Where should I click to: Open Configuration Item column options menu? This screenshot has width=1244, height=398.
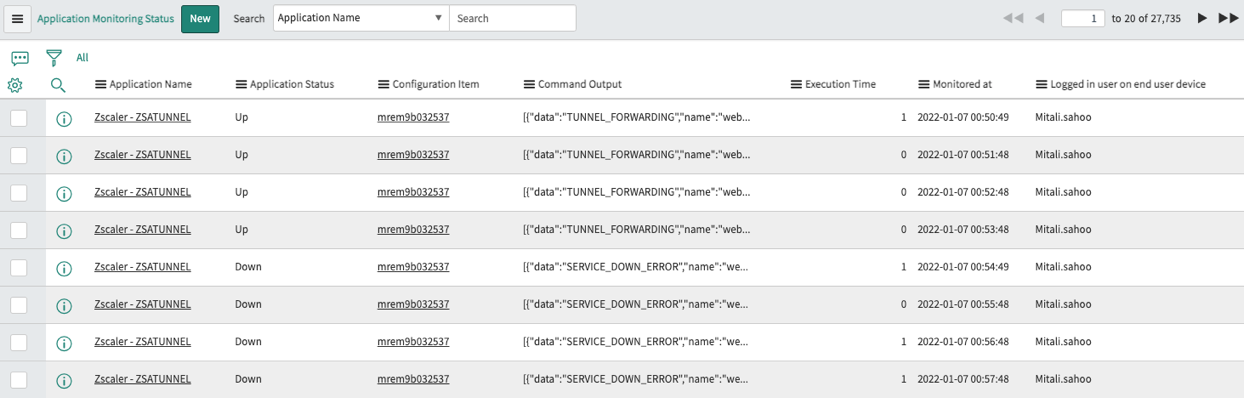point(383,85)
